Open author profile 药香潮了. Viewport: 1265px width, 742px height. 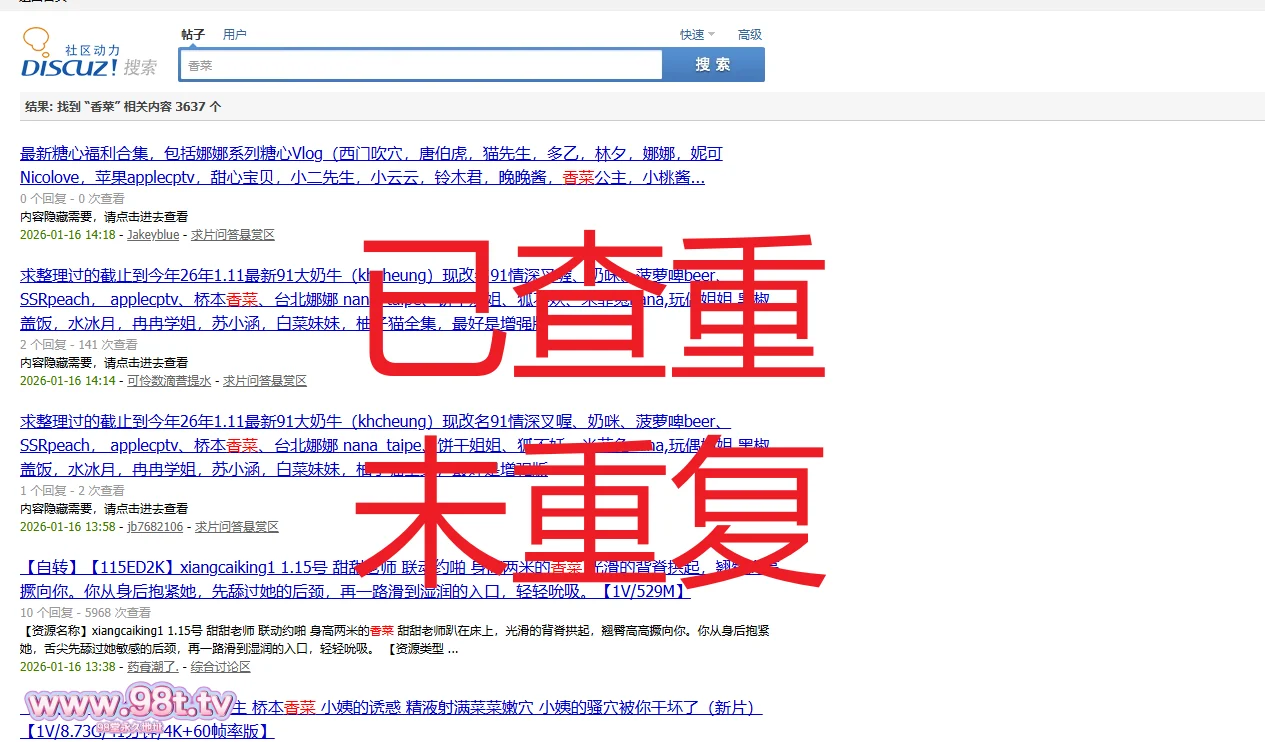tap(152, 667)
